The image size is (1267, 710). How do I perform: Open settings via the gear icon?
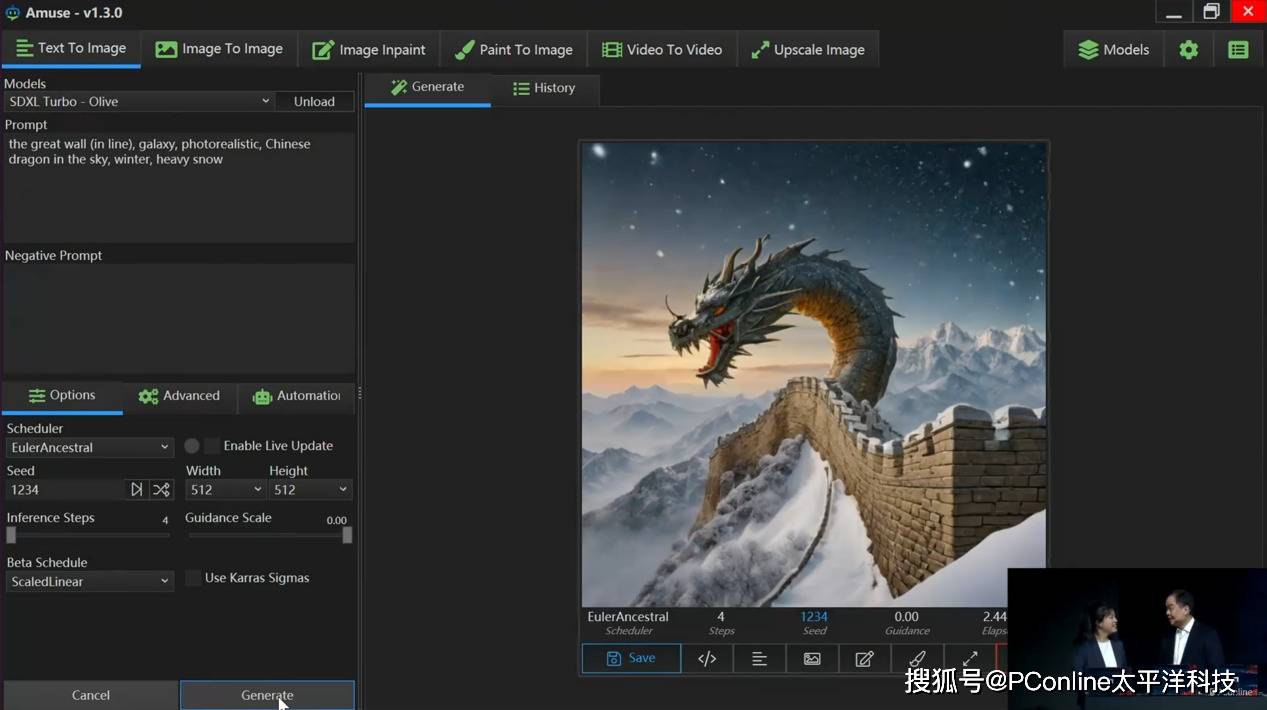(x=1188, y=49)
